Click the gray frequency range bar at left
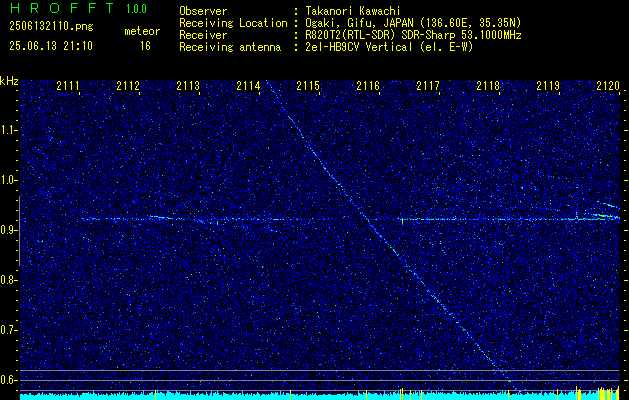Screen dimensions: 629x400 point(19,231)
